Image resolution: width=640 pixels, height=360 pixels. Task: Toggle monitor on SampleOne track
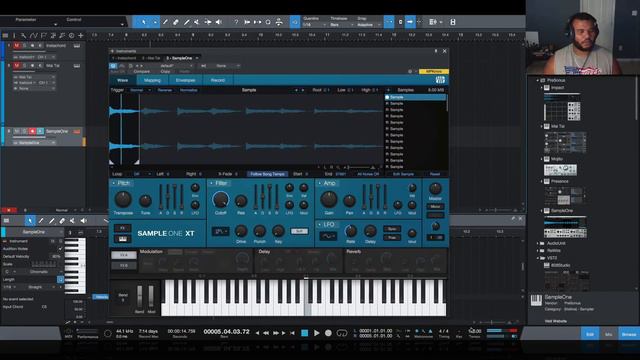tap(40, 131)
